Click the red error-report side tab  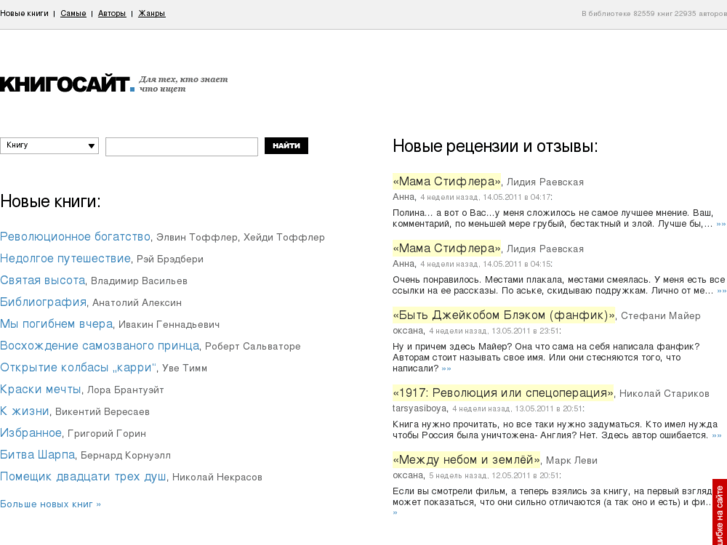720,512
